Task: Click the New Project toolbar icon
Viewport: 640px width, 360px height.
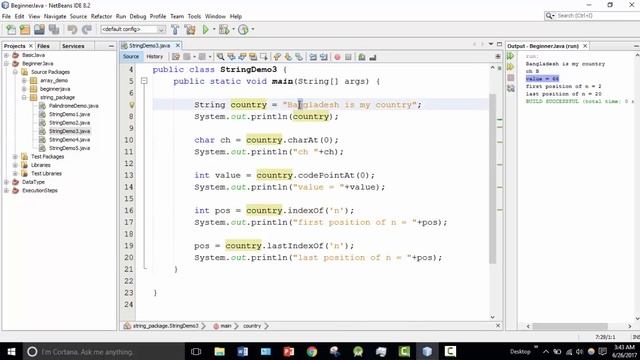Action: pos(25,29)
